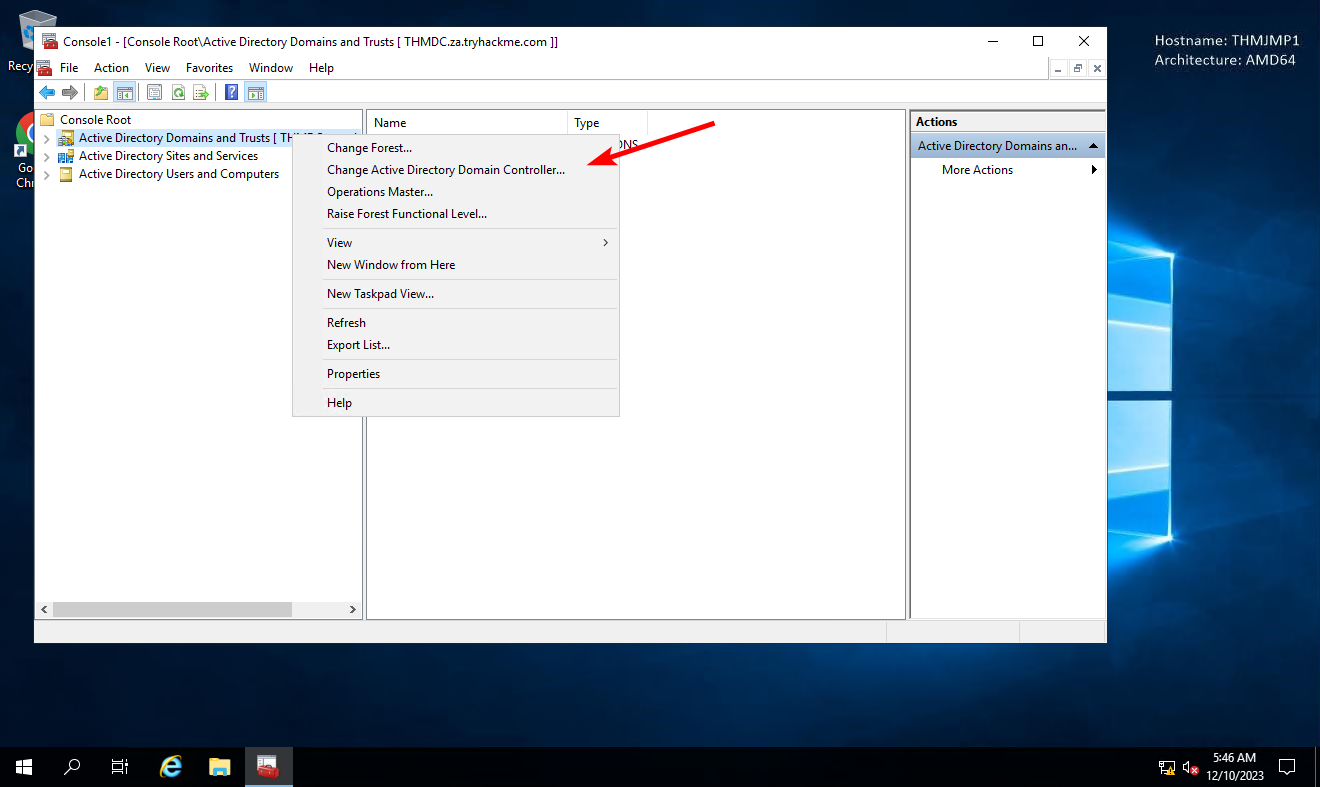Select the Active Directory Sites and Services label
The image size is (1320, 787).
pyautogui.click(x=168, y=156)
